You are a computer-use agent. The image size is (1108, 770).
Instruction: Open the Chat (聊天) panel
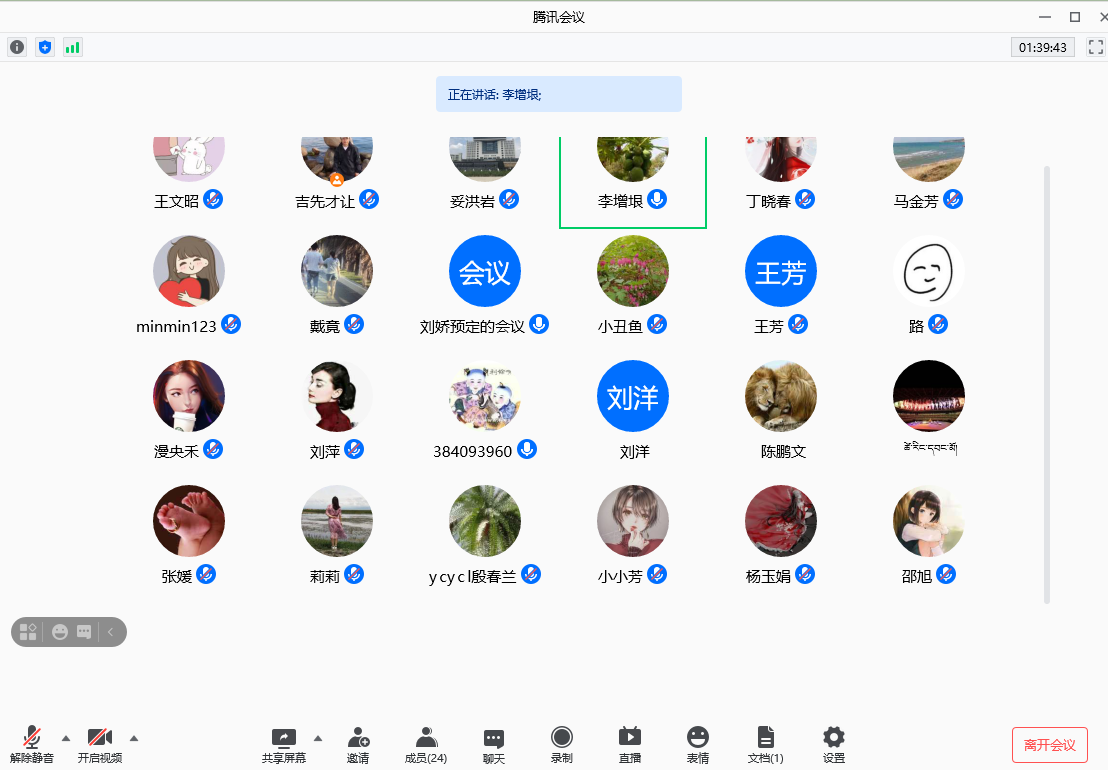pyautogui.click(x=494, y=745)
